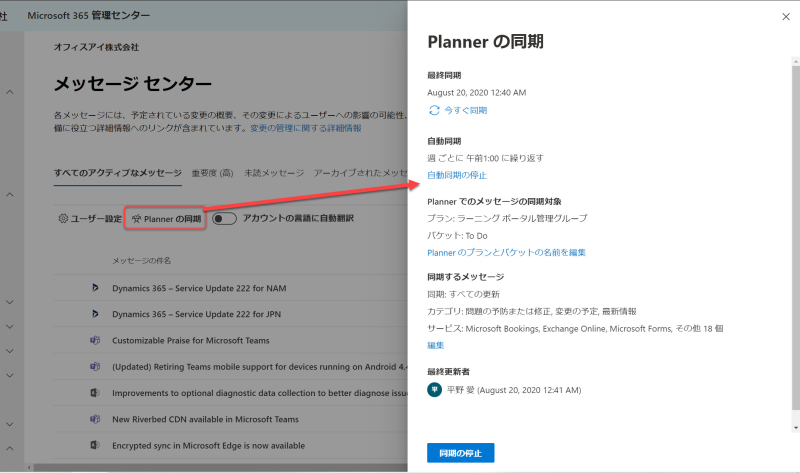
Task: Click Dynamics icon for Service Update 222 NAM
Action: coord(95,288)
